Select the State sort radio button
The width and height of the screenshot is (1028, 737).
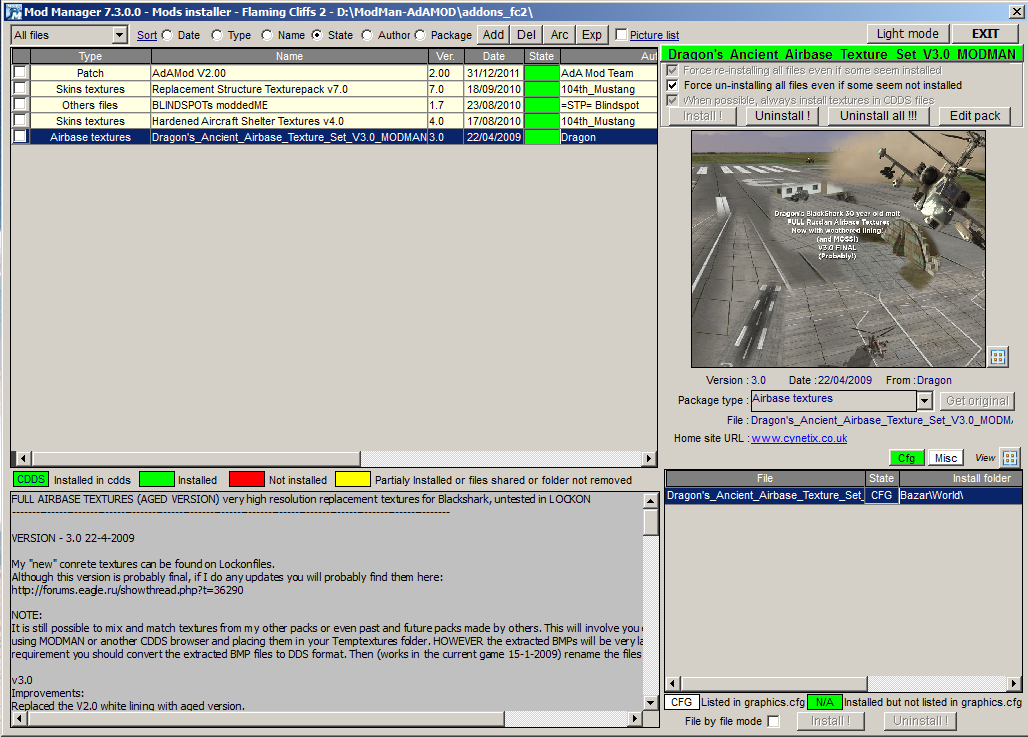[x=317, y=35]
